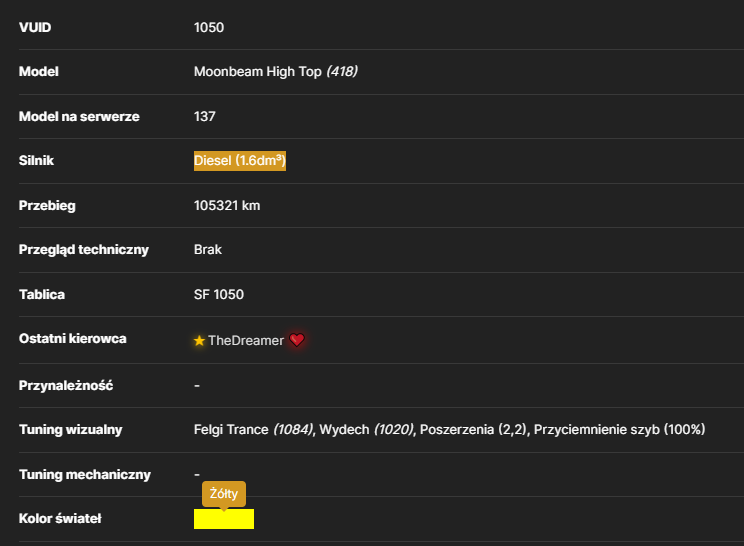Click Moonbeam High Top model name
This screenshot has width=744, height=546.
[258, 72]
